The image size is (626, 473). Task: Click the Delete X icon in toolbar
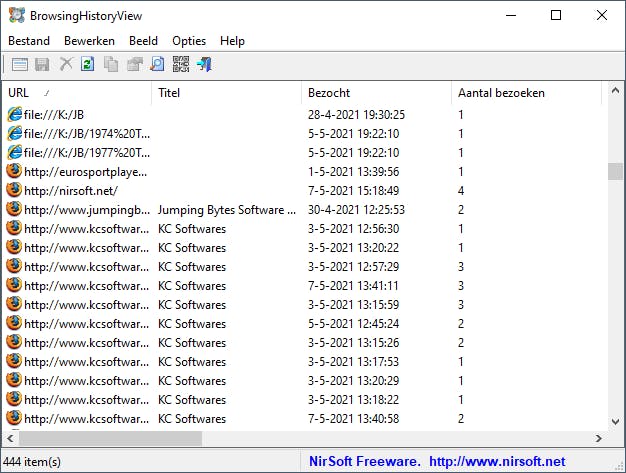(x=66, y=65)
